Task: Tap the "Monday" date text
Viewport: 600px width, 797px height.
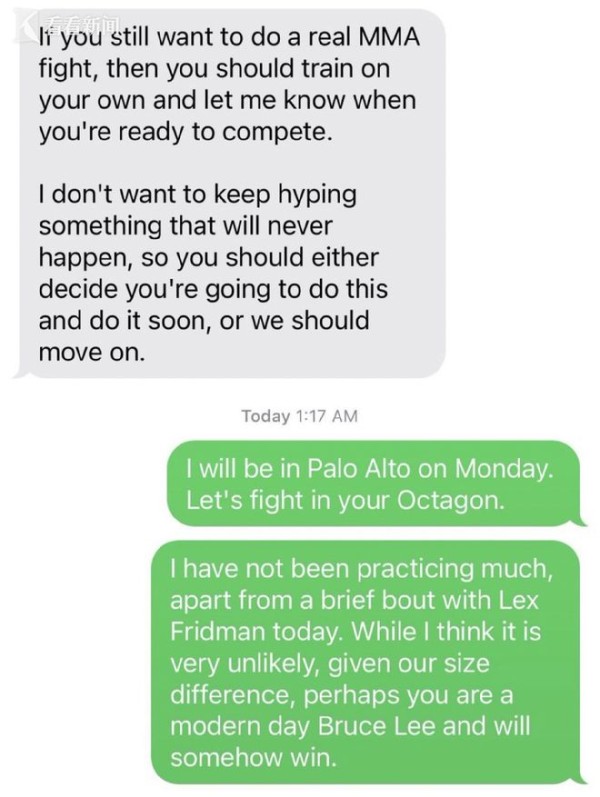Action: pyautogui.click(x=503, y=469)
